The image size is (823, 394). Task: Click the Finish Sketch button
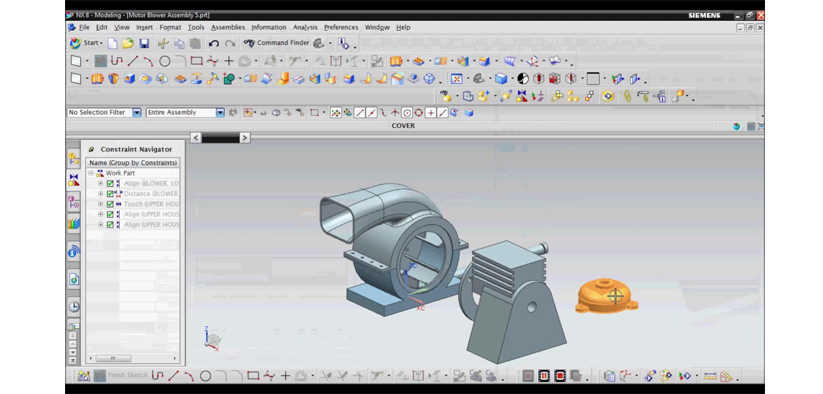click(122, 376)
